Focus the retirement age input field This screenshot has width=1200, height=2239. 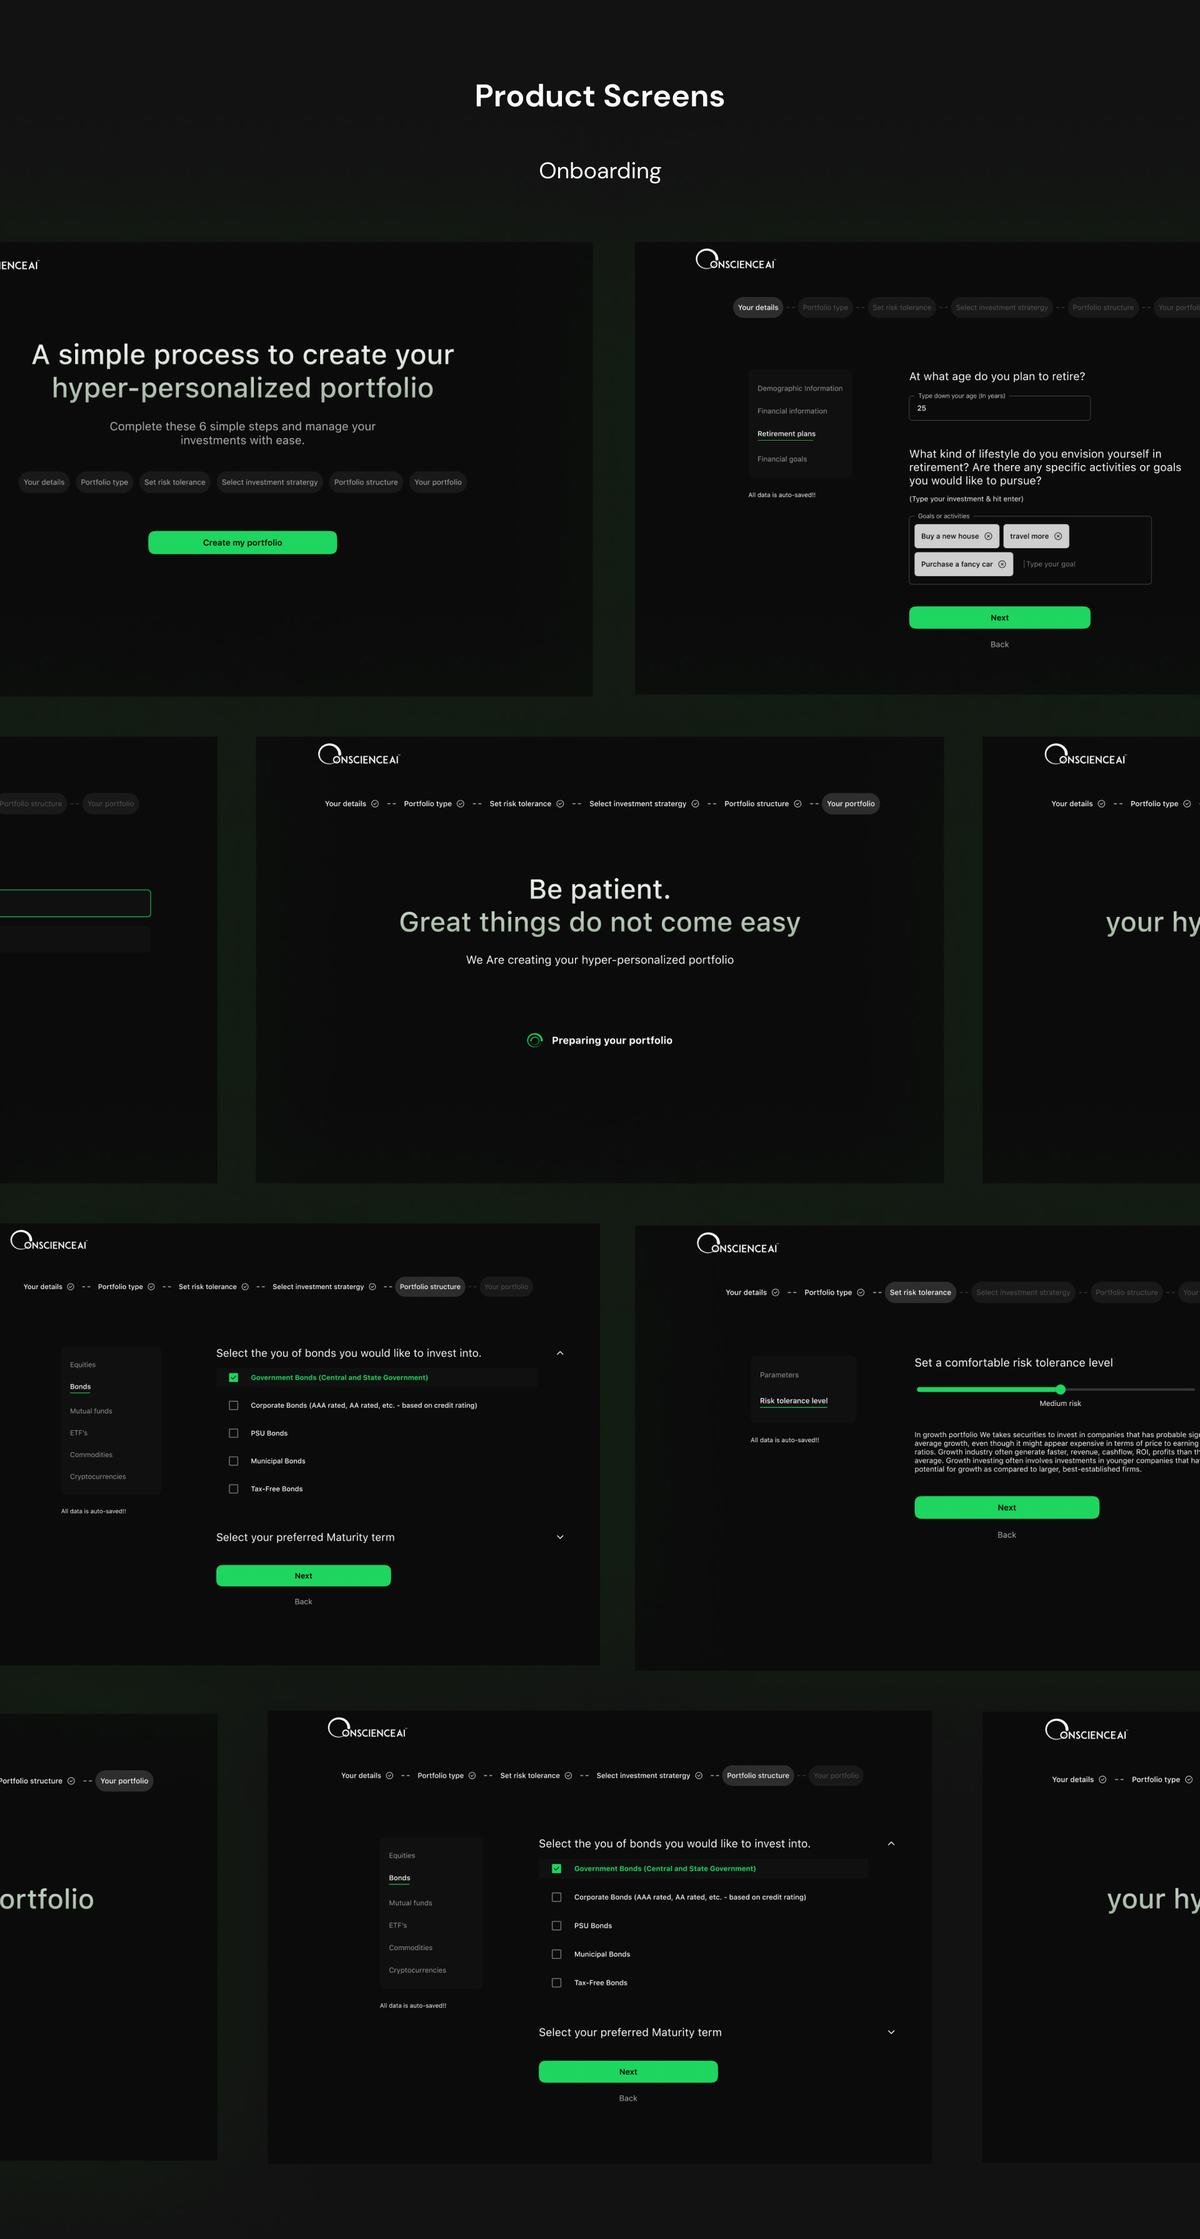999,408
